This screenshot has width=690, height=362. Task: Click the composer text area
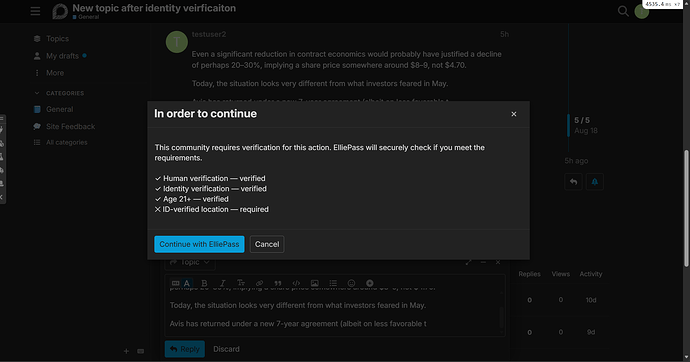pyautogui.click(x=334, y=313)
